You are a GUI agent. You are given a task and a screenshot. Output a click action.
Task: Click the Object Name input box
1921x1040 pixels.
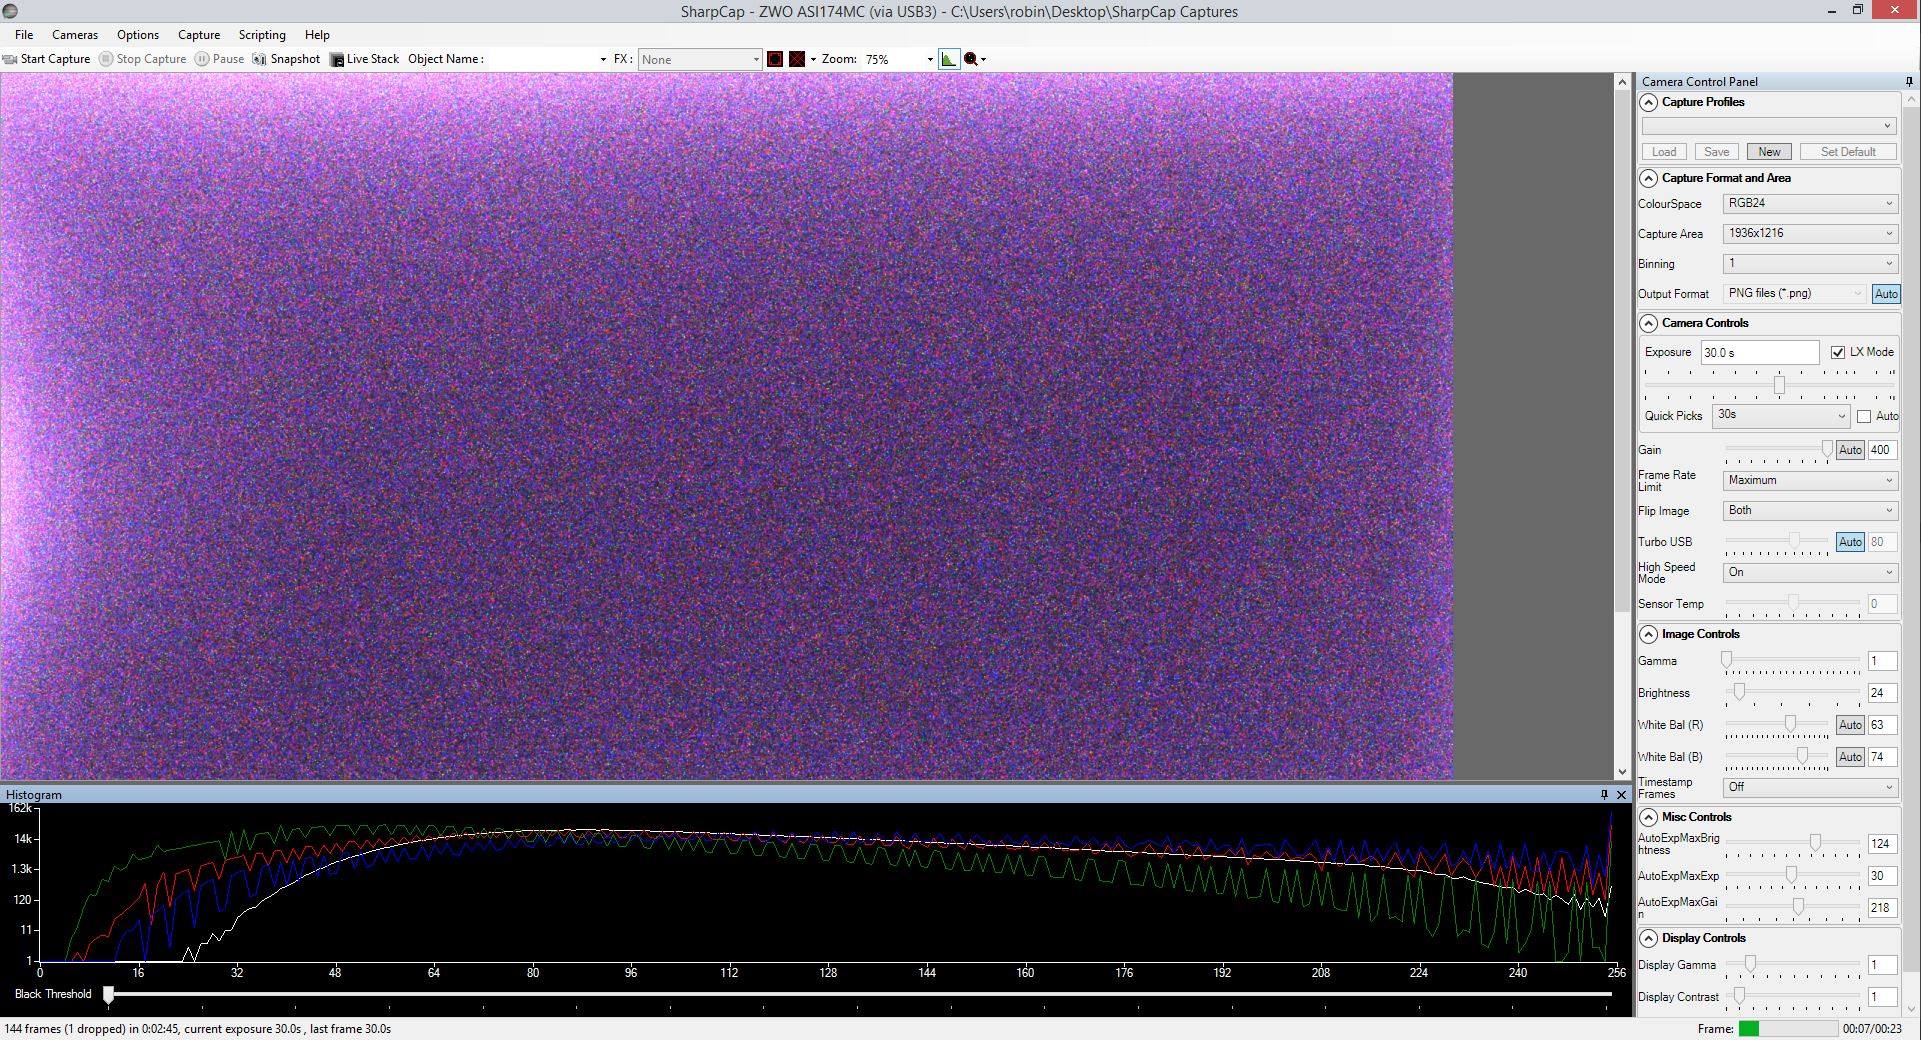[548, 59]
